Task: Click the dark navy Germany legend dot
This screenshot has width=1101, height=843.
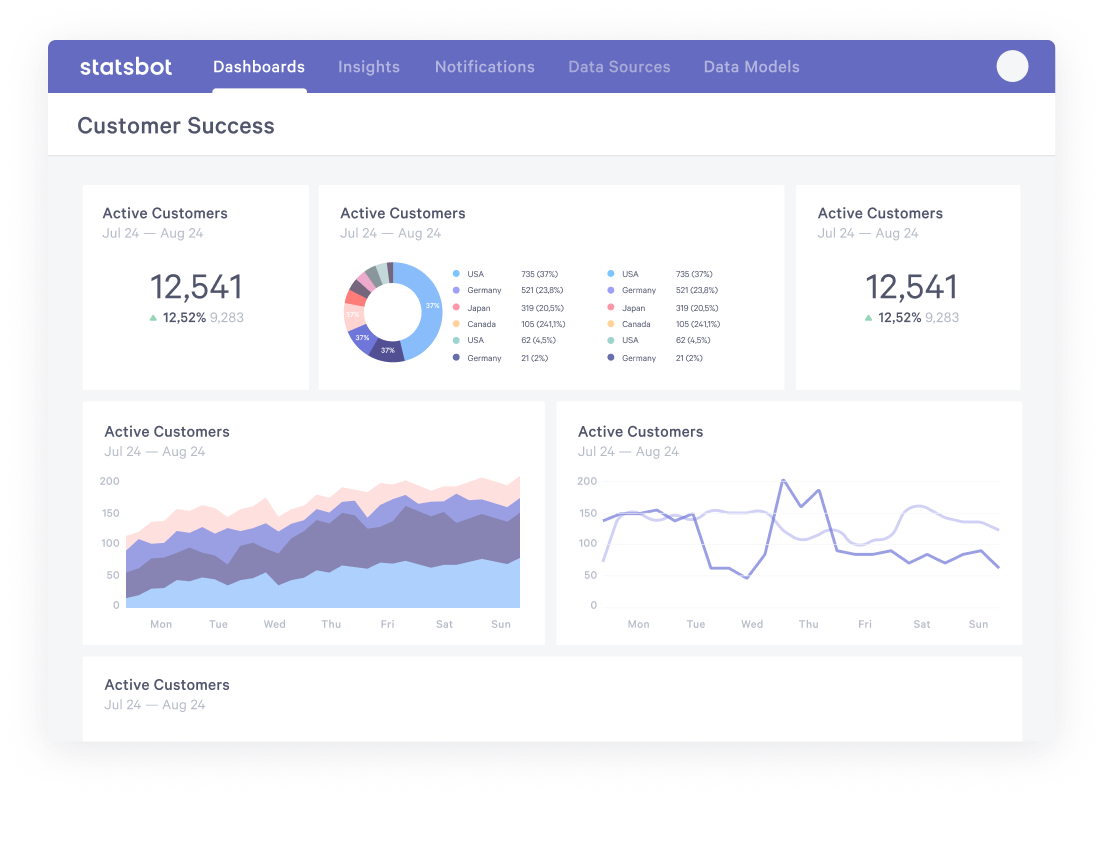Action: (x=458, y=357)
